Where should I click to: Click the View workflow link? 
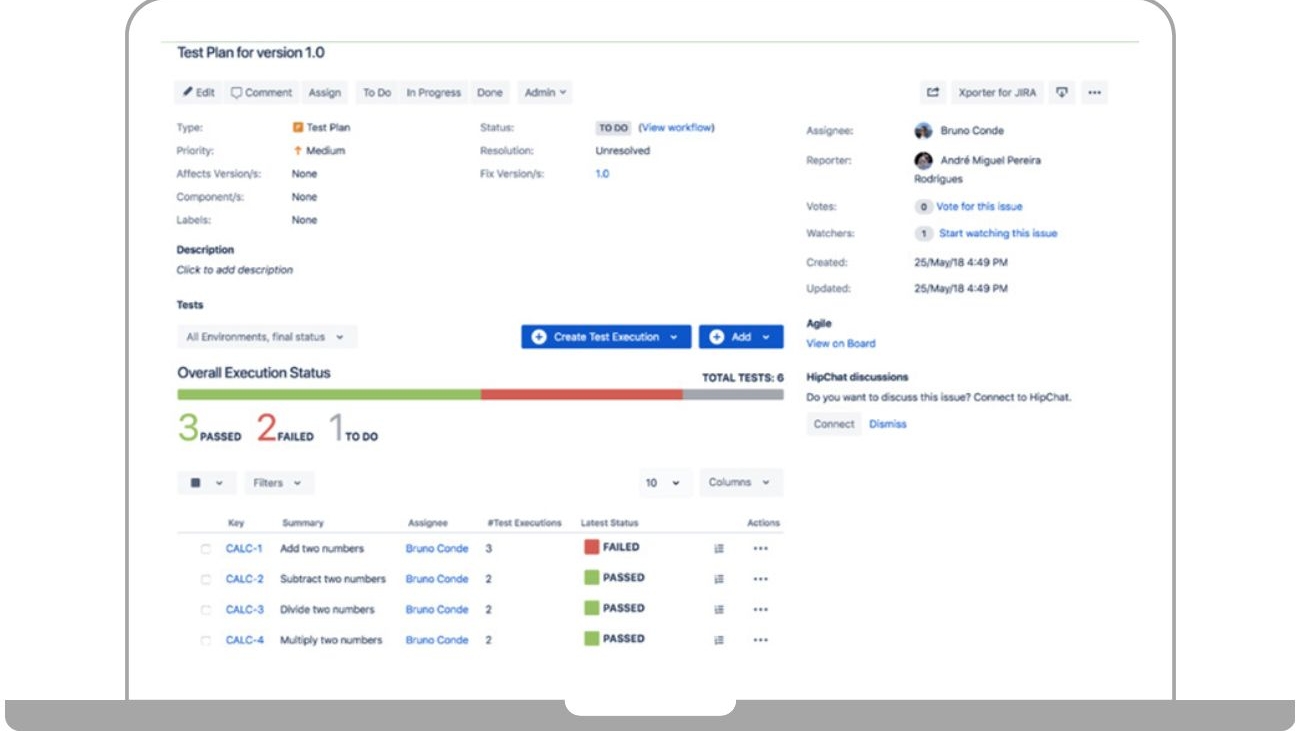tap(676, 128)
